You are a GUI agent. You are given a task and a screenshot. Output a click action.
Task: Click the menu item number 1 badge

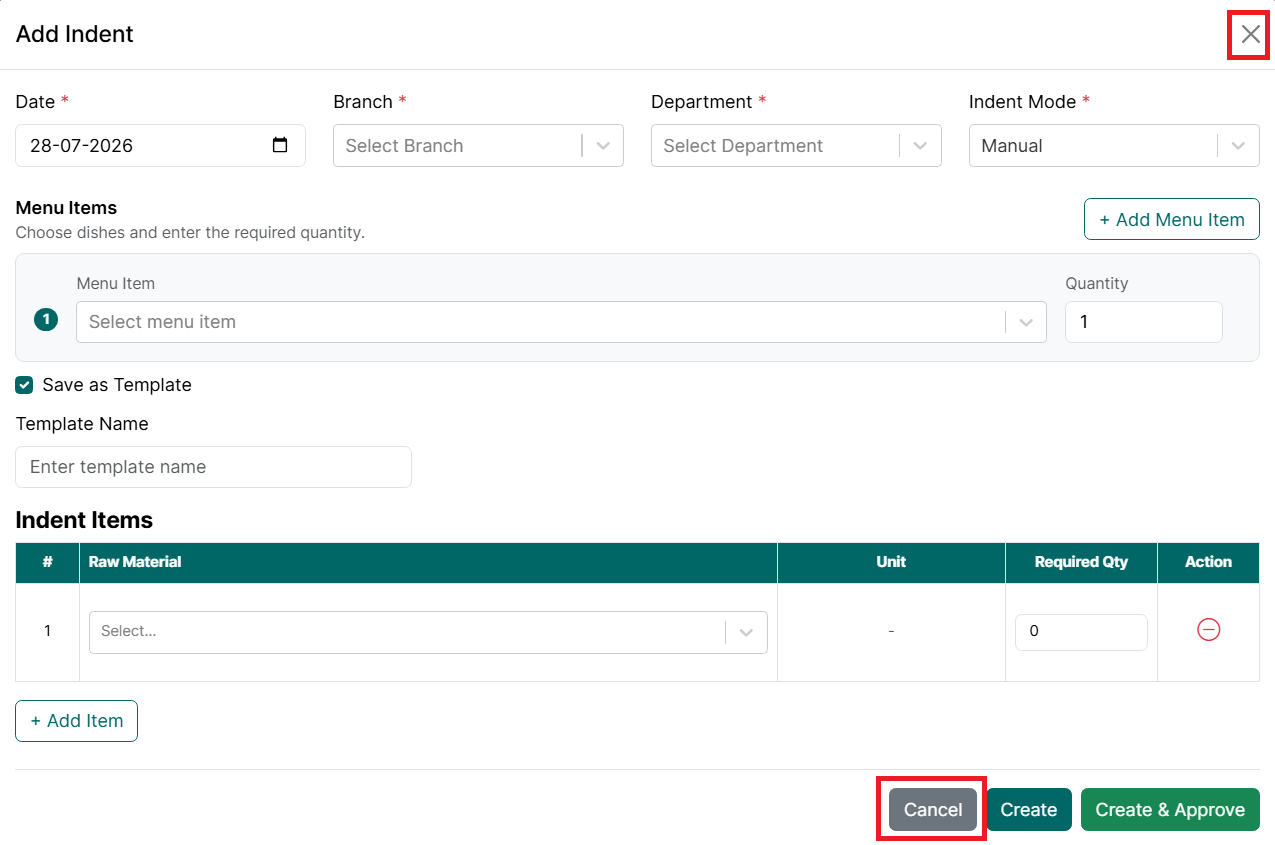pyautogui.click(x=46, y=320)
